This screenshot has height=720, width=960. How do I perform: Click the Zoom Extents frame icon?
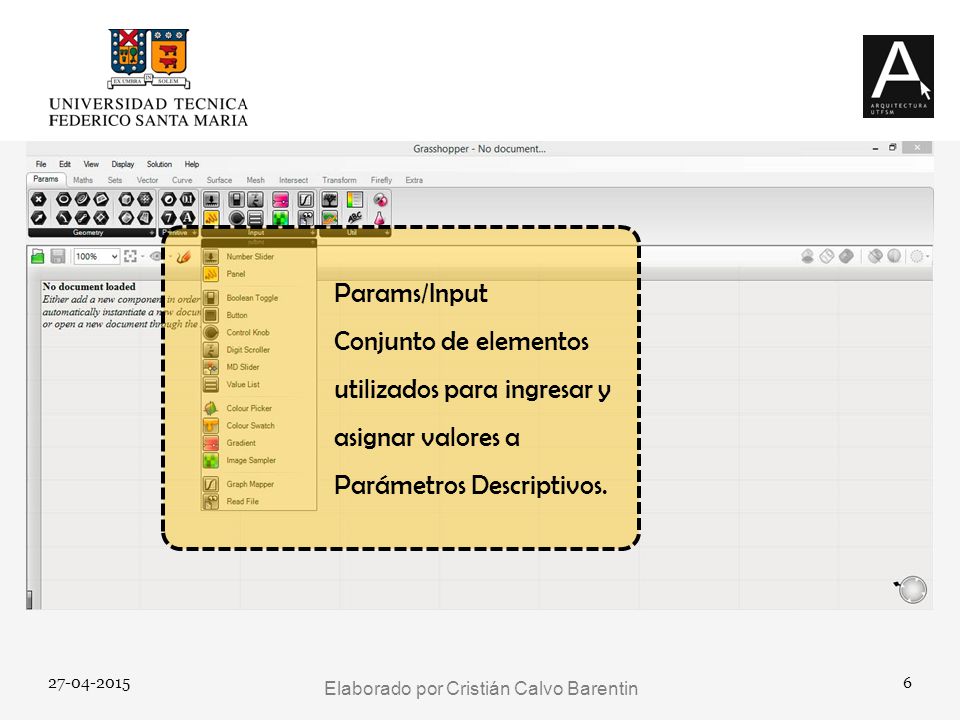pyautogui.click(x=130, y=257)
